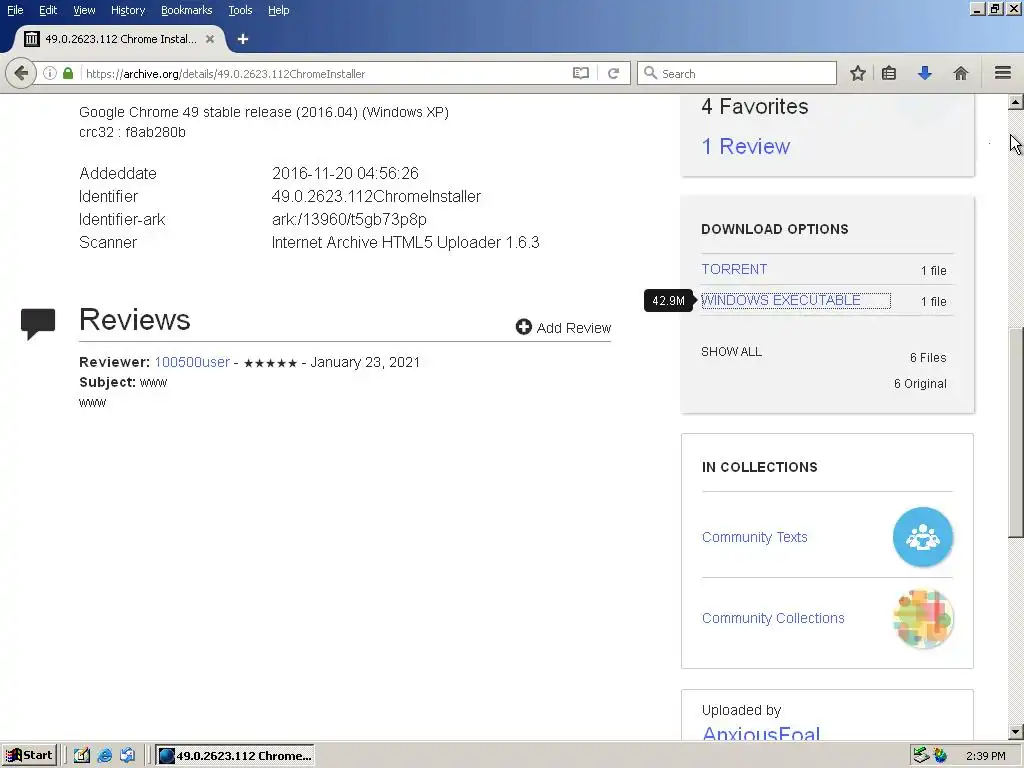The width and height of the screenshot is (1024, 768).
Task: Click the 42.9M size tooltip
Action: 668,300
